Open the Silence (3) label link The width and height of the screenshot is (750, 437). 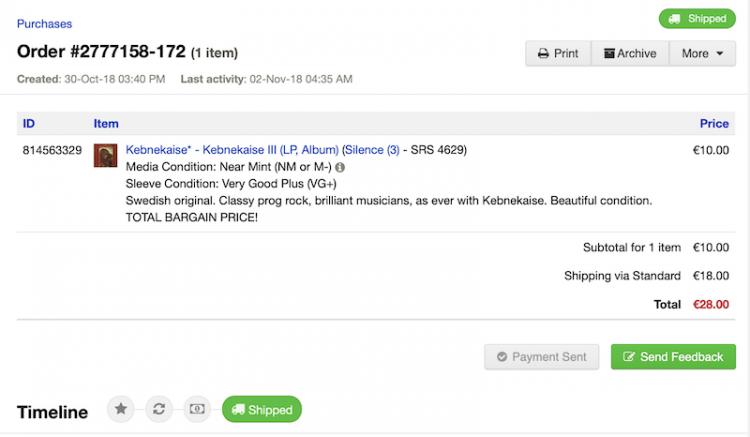(371, 150)
